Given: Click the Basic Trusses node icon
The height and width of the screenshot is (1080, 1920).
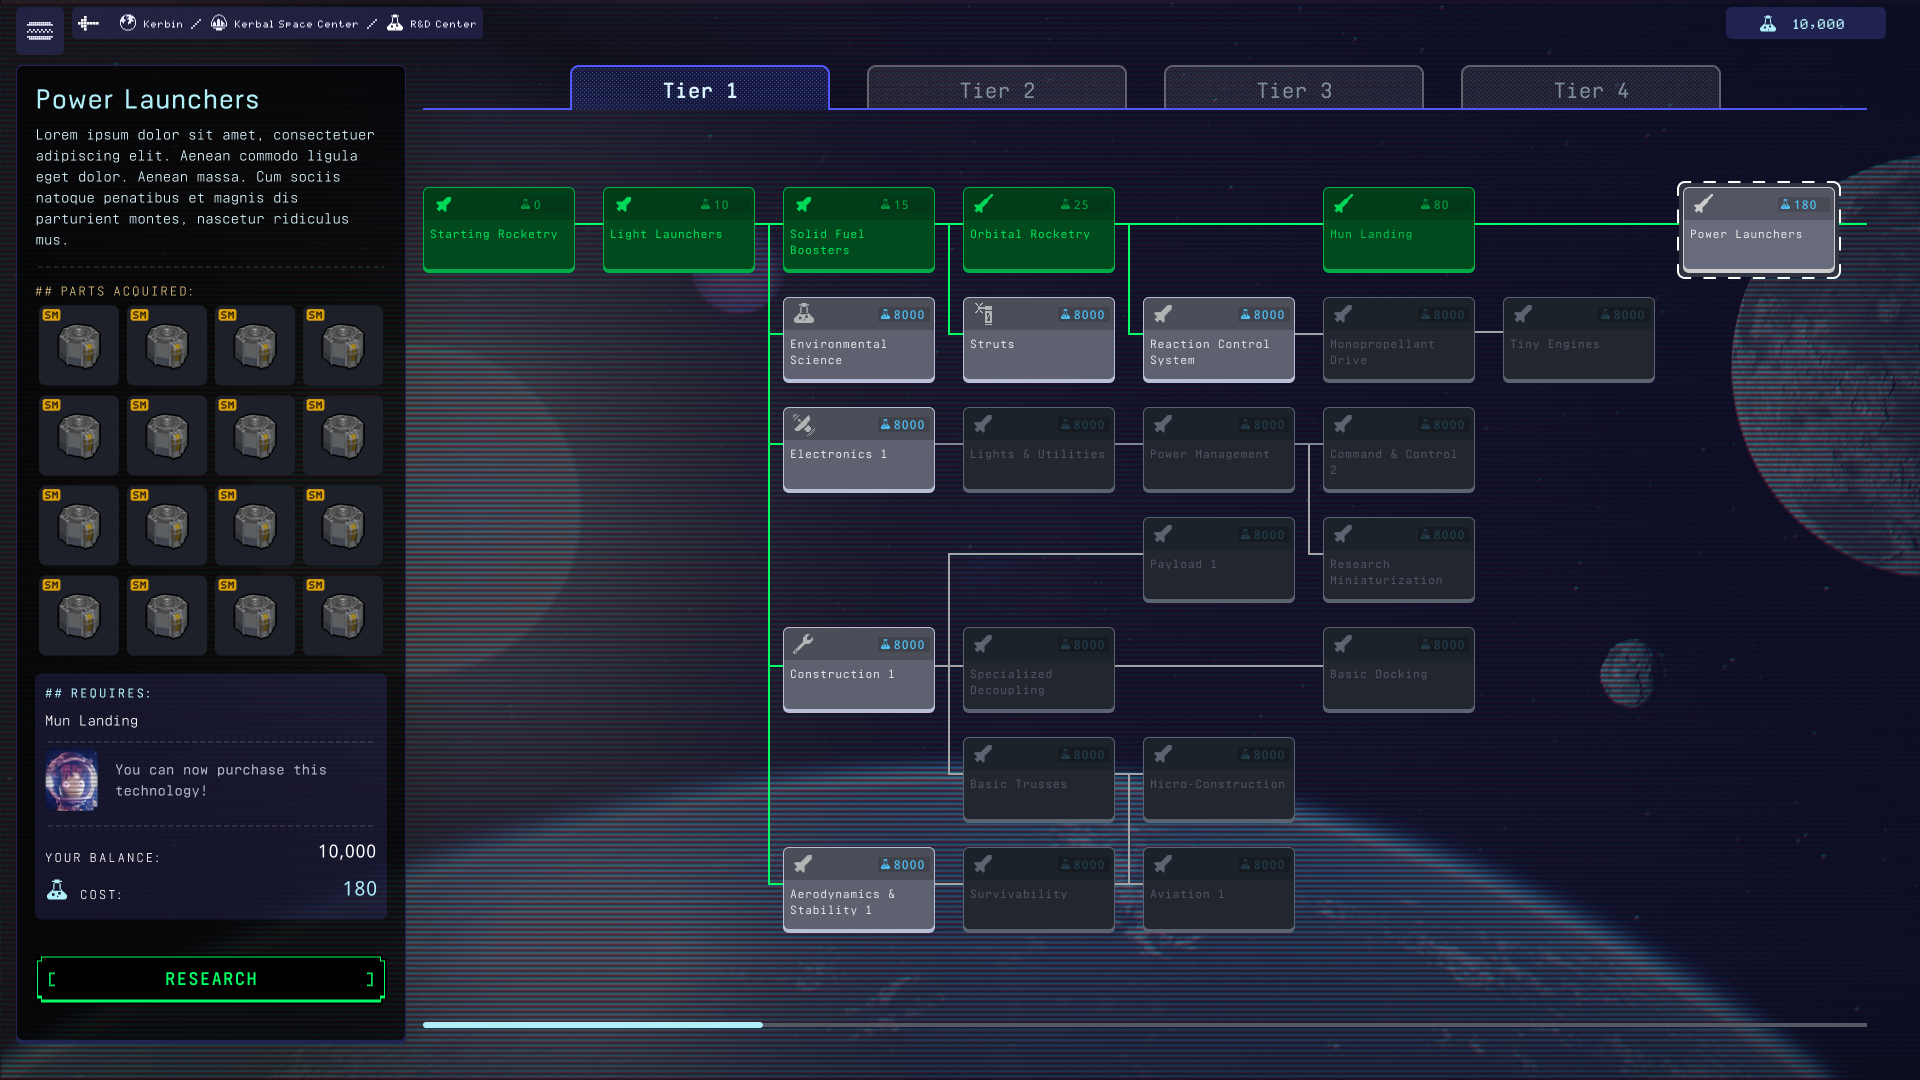Looking at the screenshot, I should pos(983,754).
